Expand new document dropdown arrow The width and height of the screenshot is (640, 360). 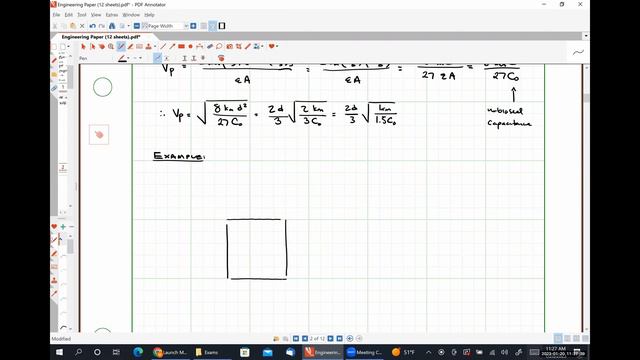(x=68, y=47)
